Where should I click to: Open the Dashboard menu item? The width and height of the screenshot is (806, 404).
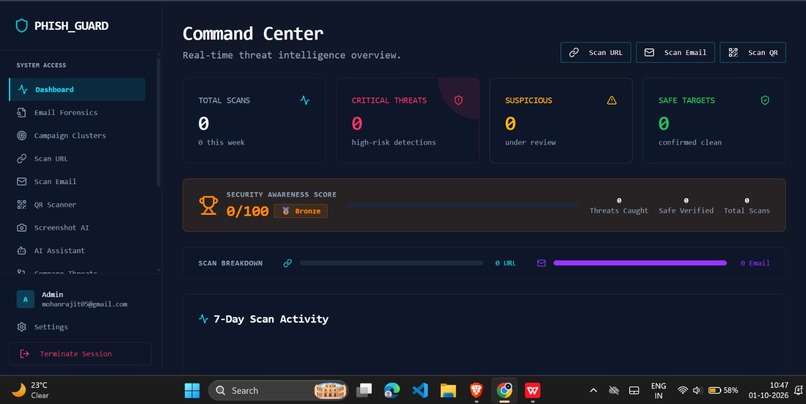[x=77, y=89]
